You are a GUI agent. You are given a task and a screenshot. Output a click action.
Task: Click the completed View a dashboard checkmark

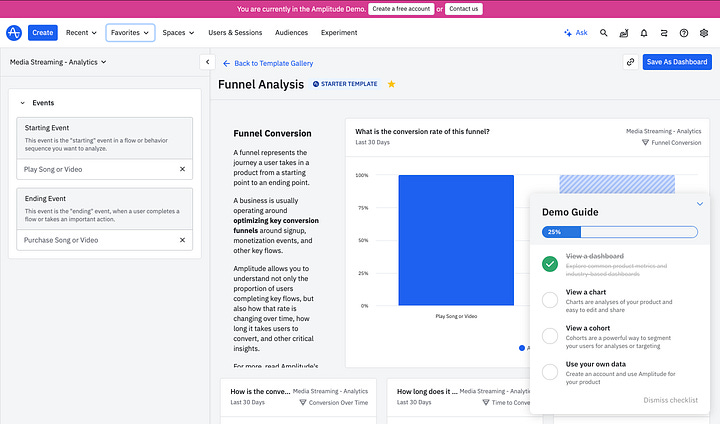click(x=550, y=264)
